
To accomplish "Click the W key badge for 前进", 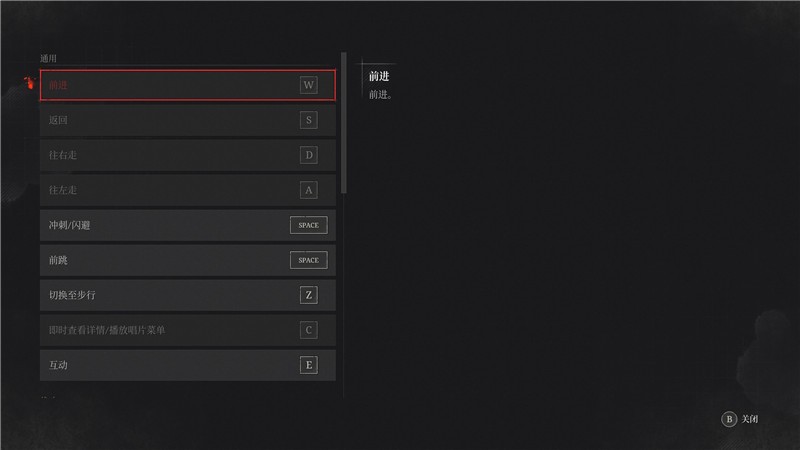I will point(309,85).
